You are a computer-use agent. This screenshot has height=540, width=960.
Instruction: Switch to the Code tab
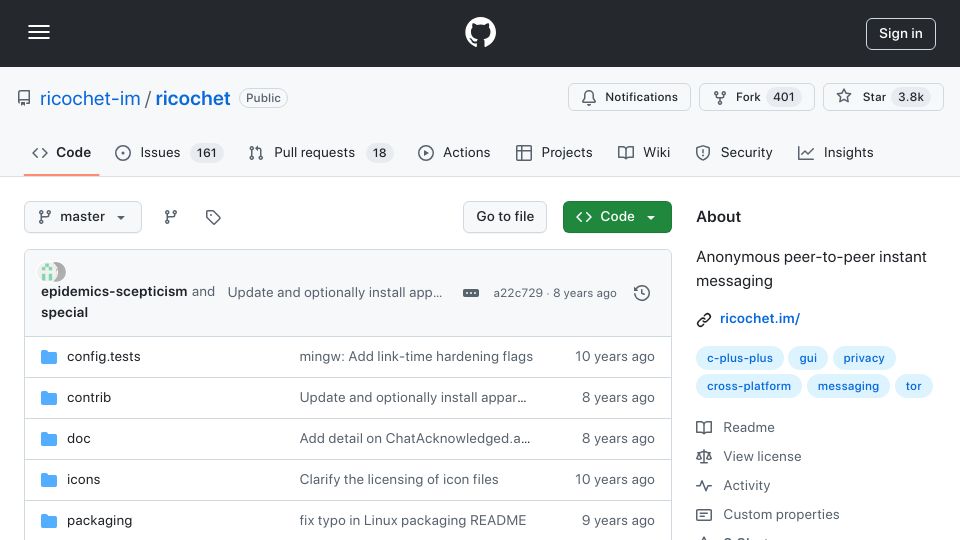tap(61, 152)
